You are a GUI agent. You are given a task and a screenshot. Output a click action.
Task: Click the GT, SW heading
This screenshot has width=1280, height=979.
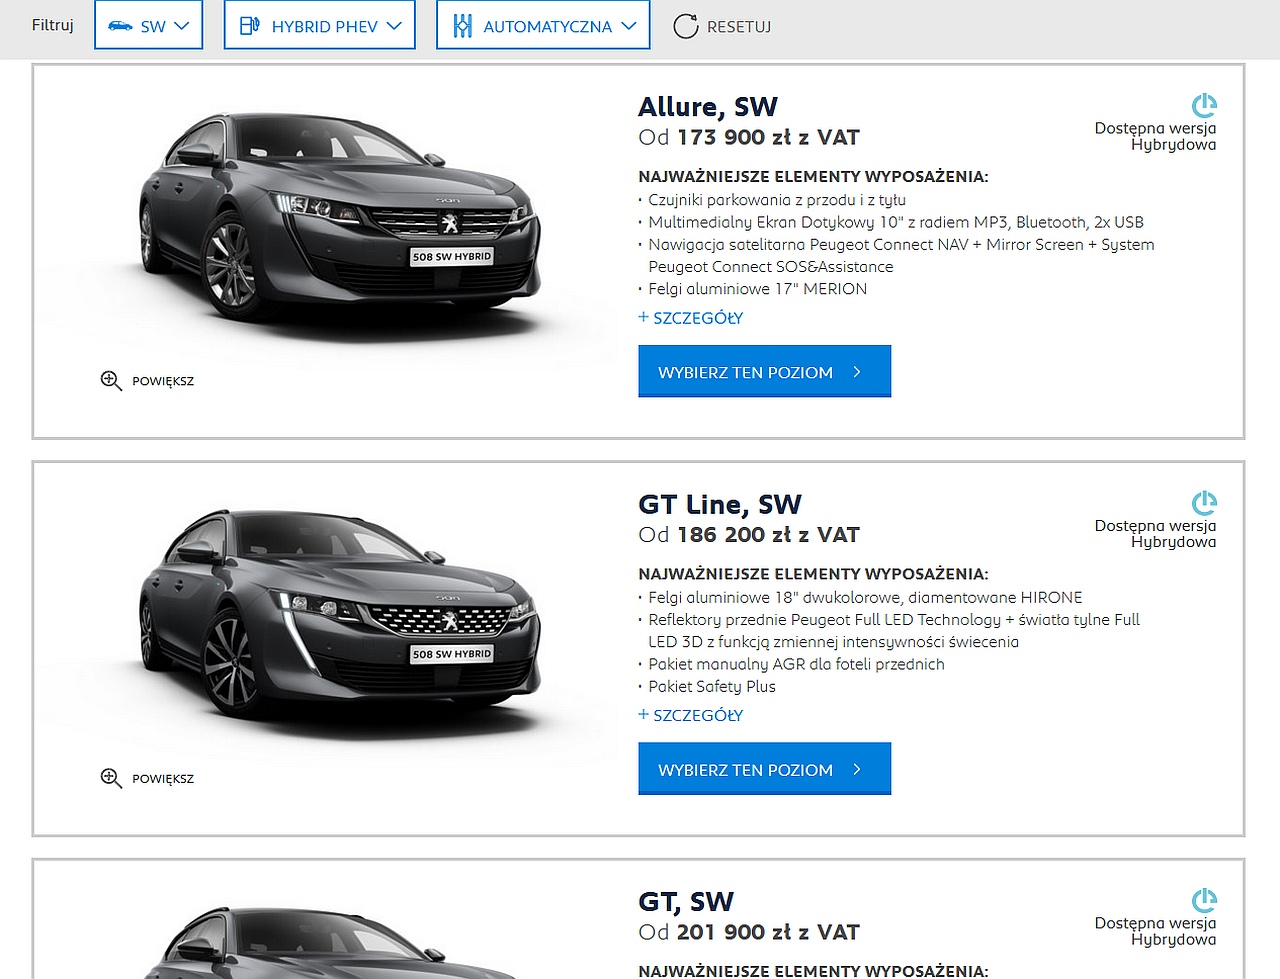tap(686, 901)
